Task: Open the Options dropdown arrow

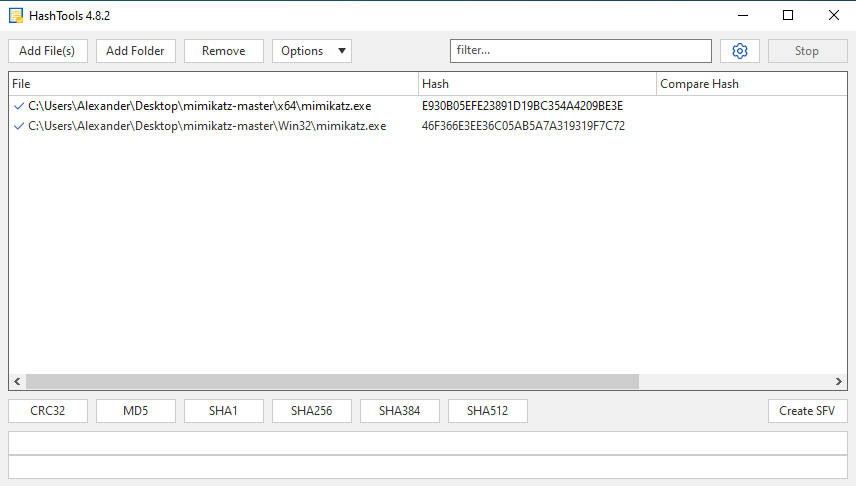Action: pyautogui.click(x=342, y=51)
